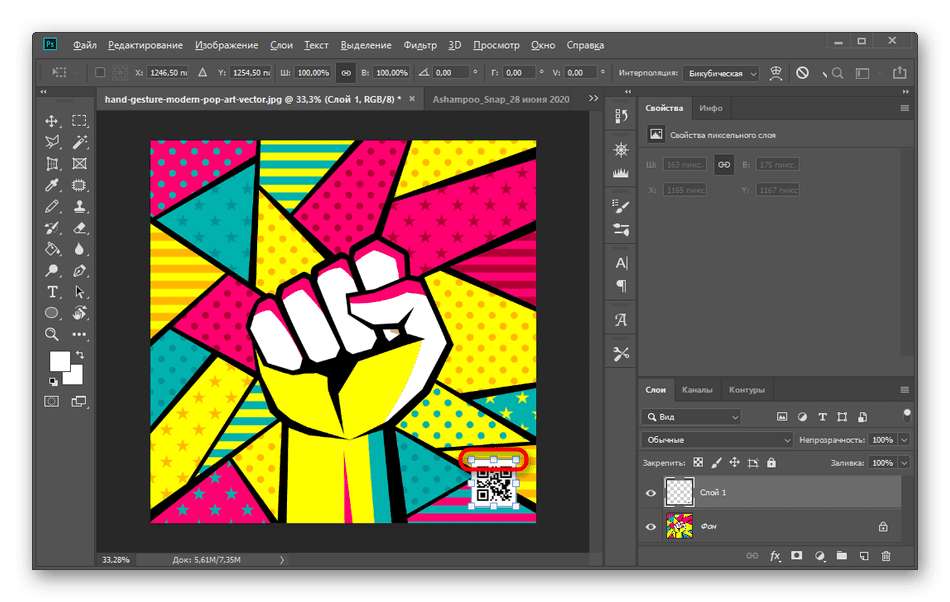Select the Rectangular Marquee tool
The image size is (950, 602).
pyautogui.click(x=79, y=121)
